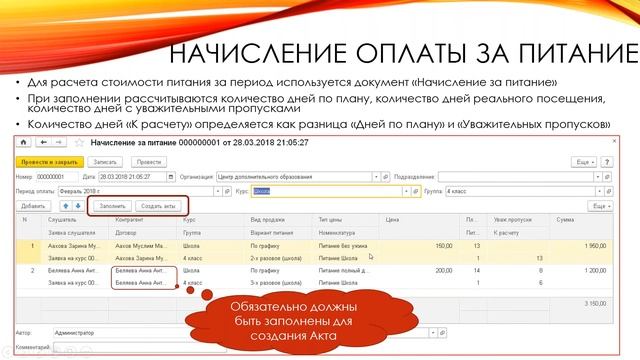Close the document with the X icon
Viewport: 640px width, 360px height.
[614, 141]
